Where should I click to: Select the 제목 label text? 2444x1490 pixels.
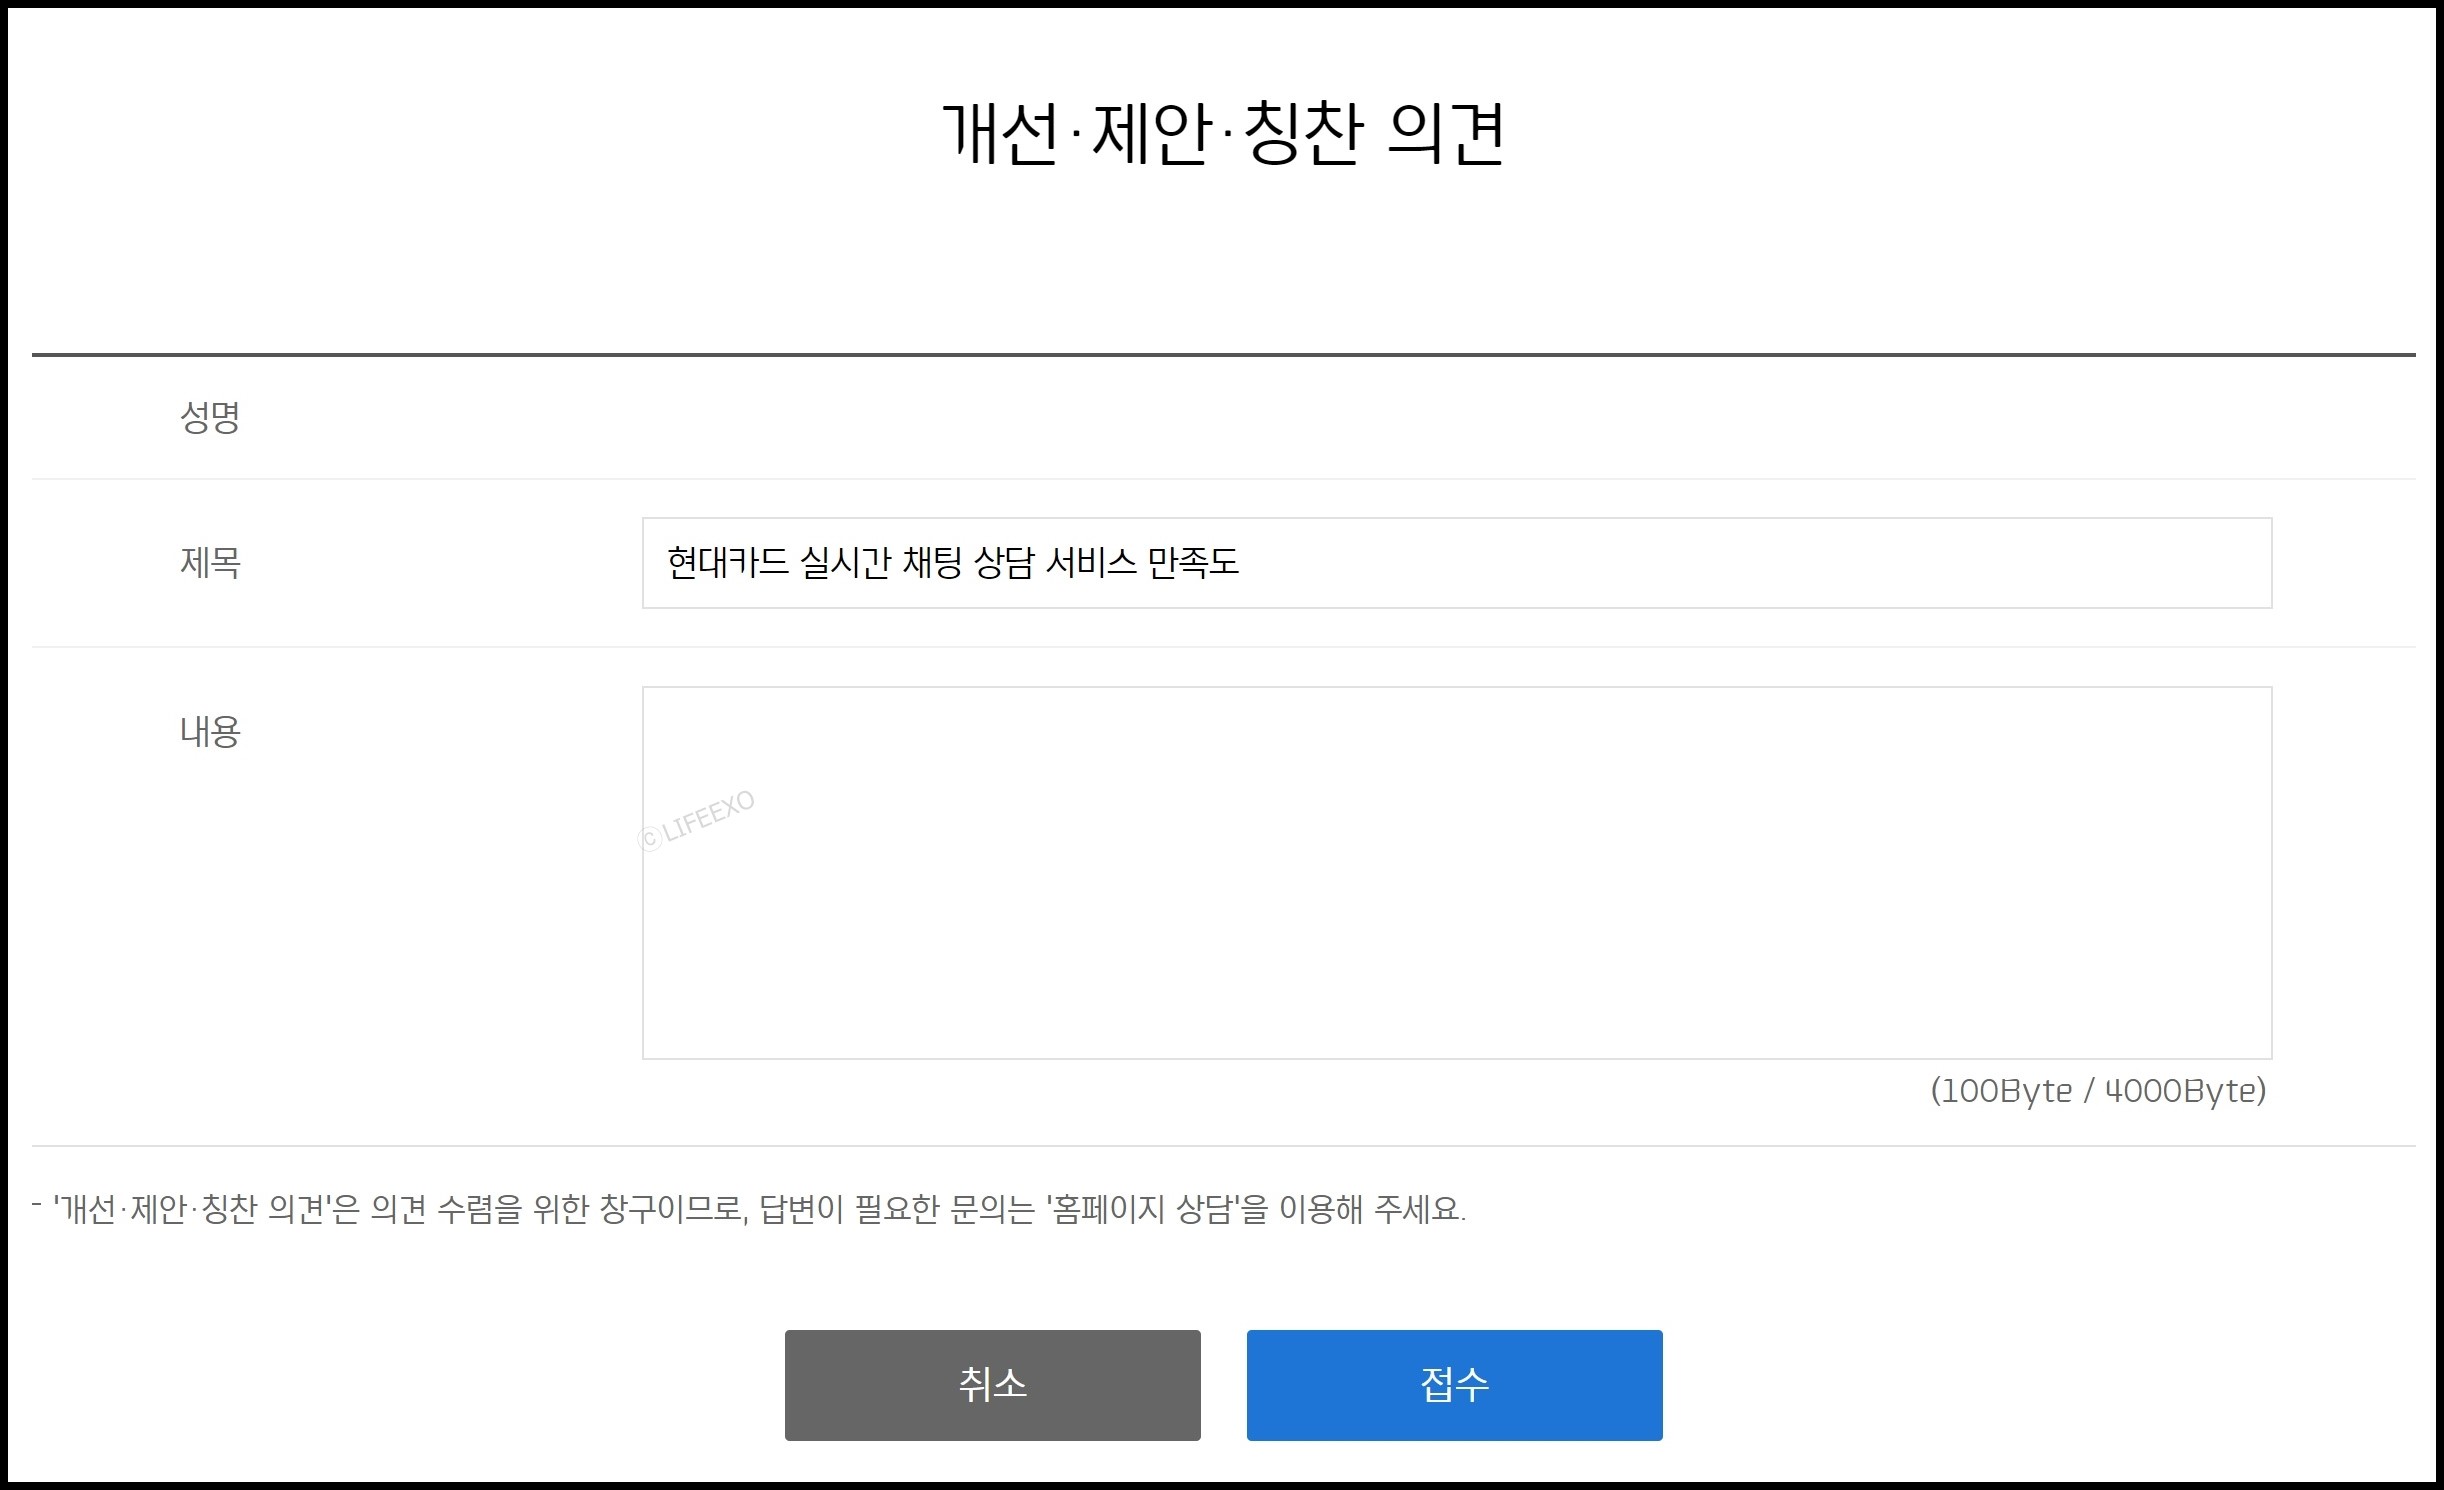(210, 563)
